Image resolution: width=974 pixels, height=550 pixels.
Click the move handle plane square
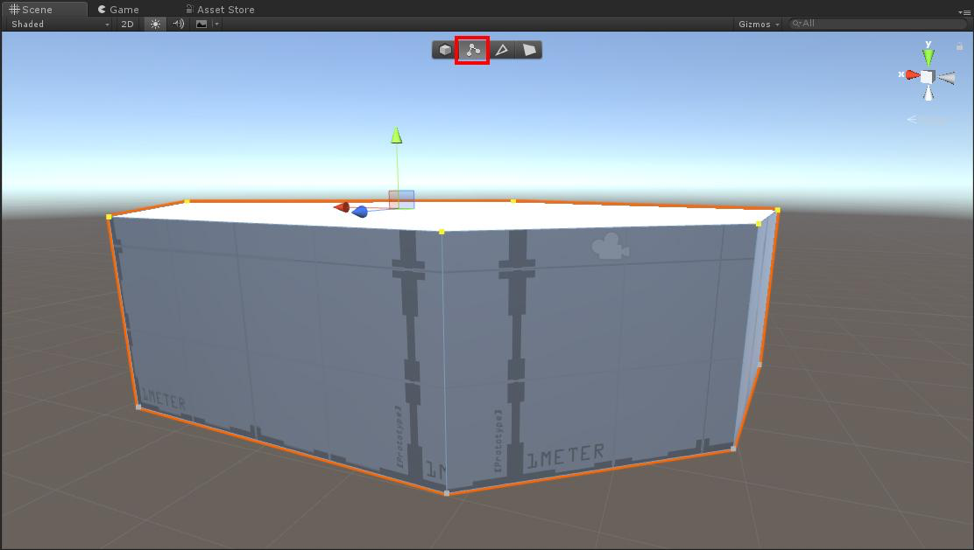point(401,199)
